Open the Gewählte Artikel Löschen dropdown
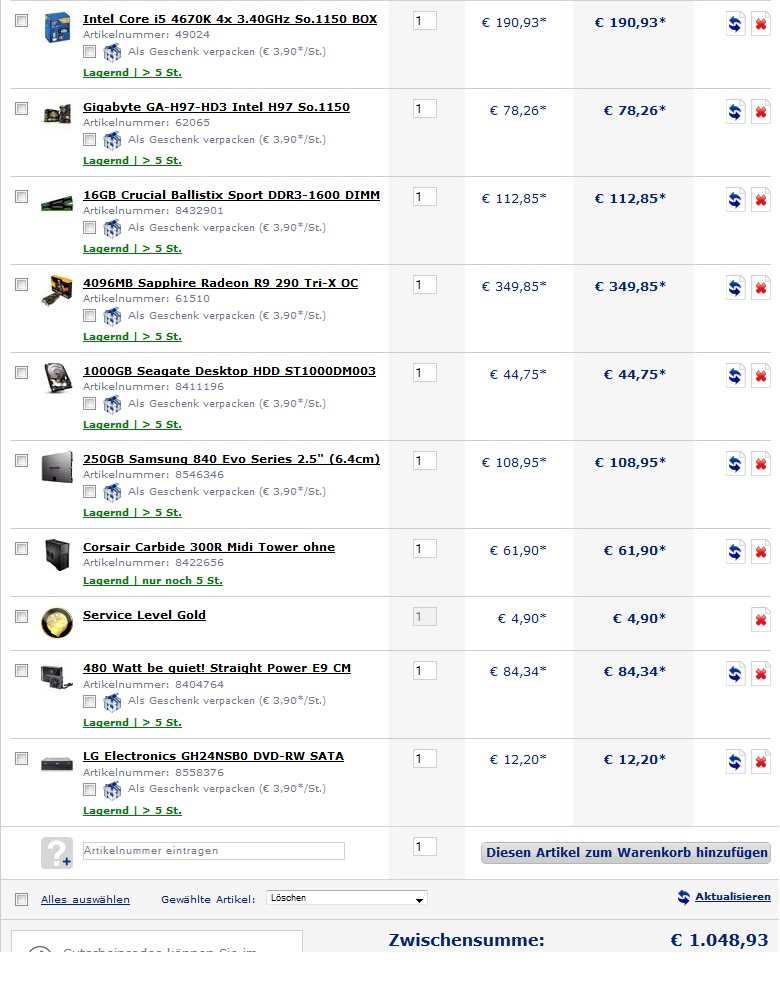 point(346,898)
